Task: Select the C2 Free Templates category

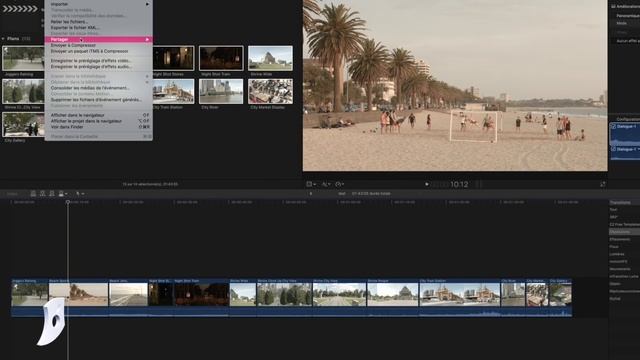Action: click(x=624, y=224)
